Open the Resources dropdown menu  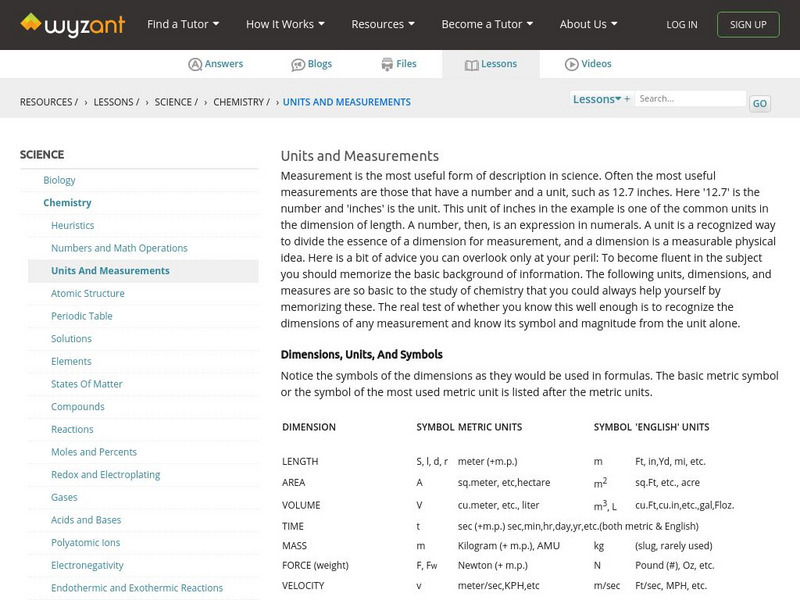[x=384, y=24]
